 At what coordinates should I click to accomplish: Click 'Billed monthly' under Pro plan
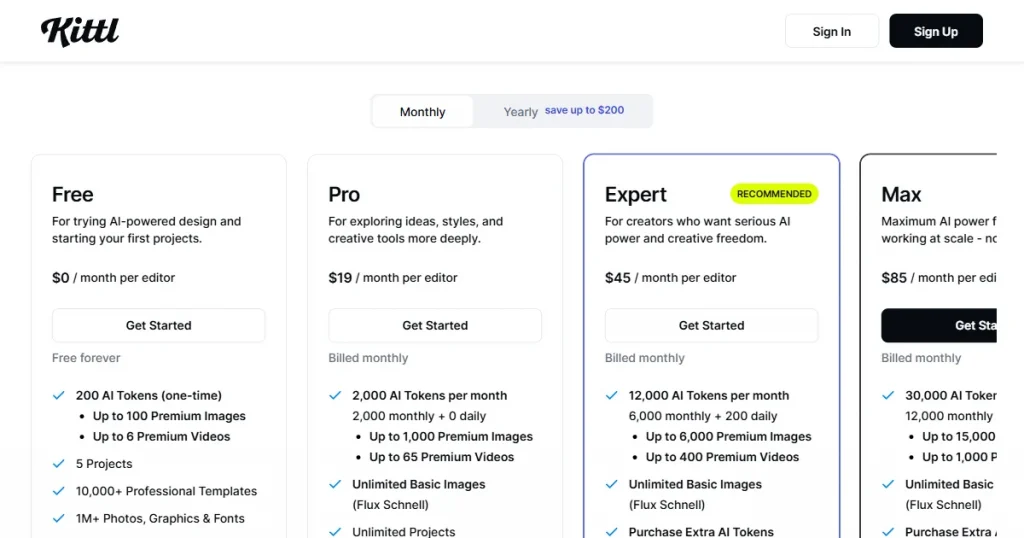click(x=368, y=358)
